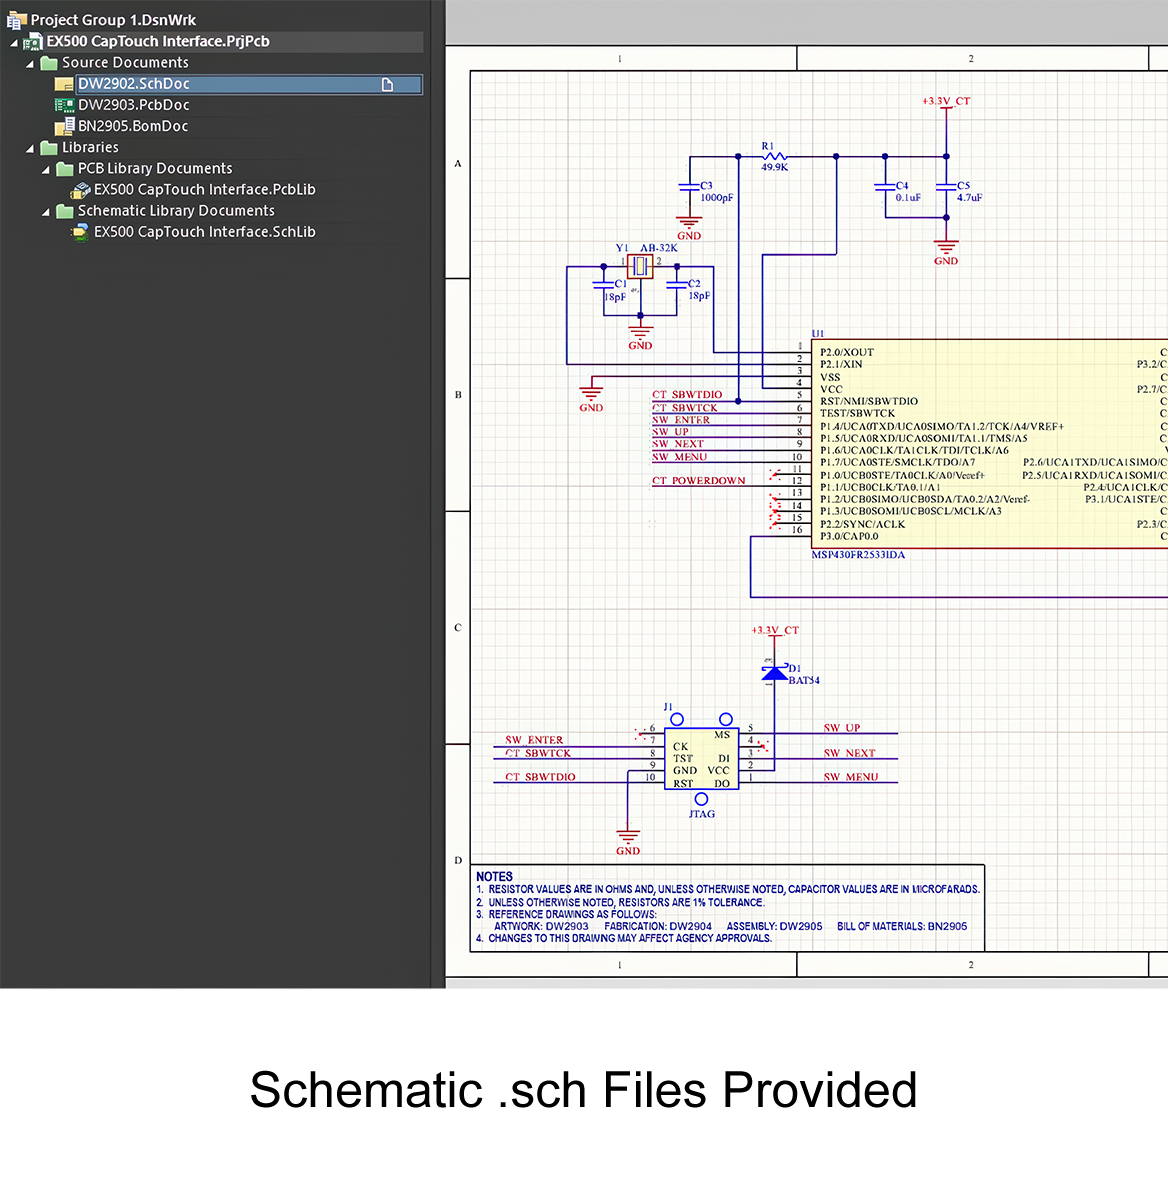This screenshot has width=1168, height=1178.
Task: Click the SW_UP net label right of J1
Action: [x=842, y=728]
